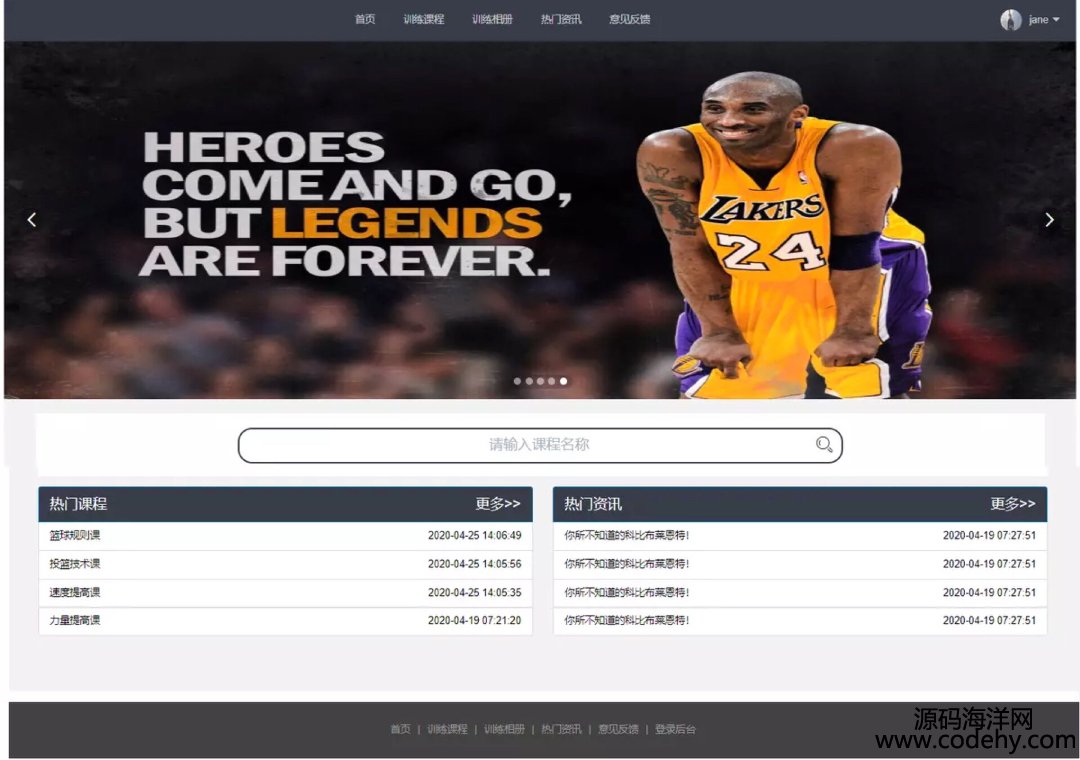Viewport: 1080px width, 760px height.
Task: Show the previous carousel slide with left arrow
Action: [x=32, y=220]
